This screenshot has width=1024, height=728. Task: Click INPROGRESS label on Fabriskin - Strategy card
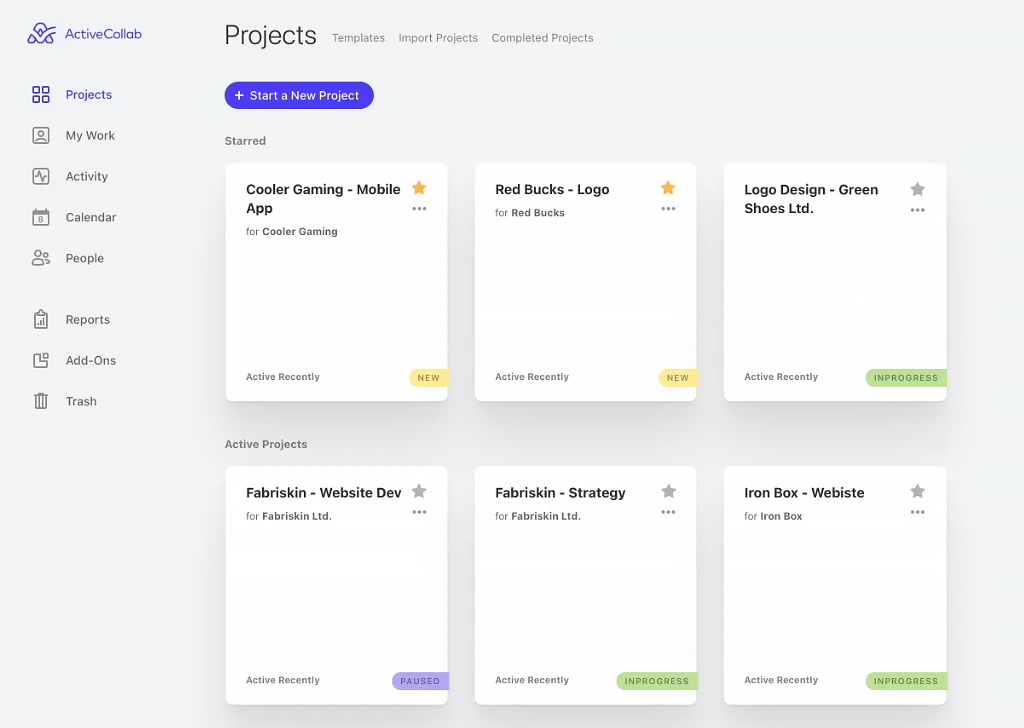point(656,681)
